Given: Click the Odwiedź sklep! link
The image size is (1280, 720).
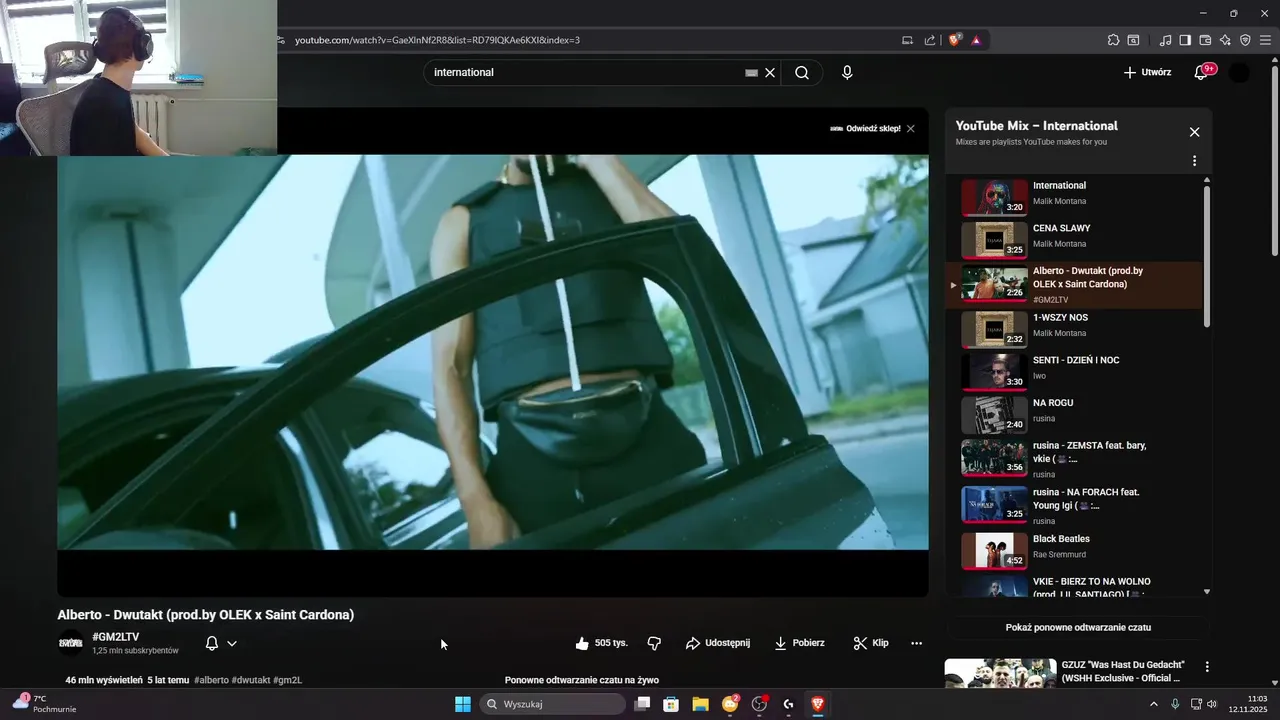Looking at the screenshot, I should pyautogui.click(x=873, y=129).
